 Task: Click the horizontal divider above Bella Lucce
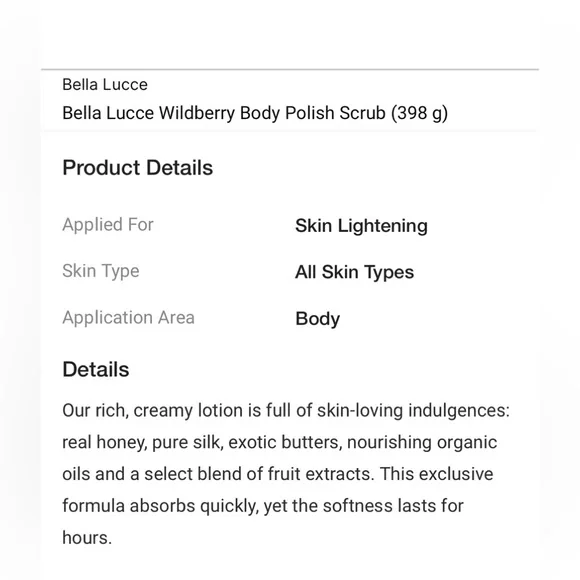point(290,69)
